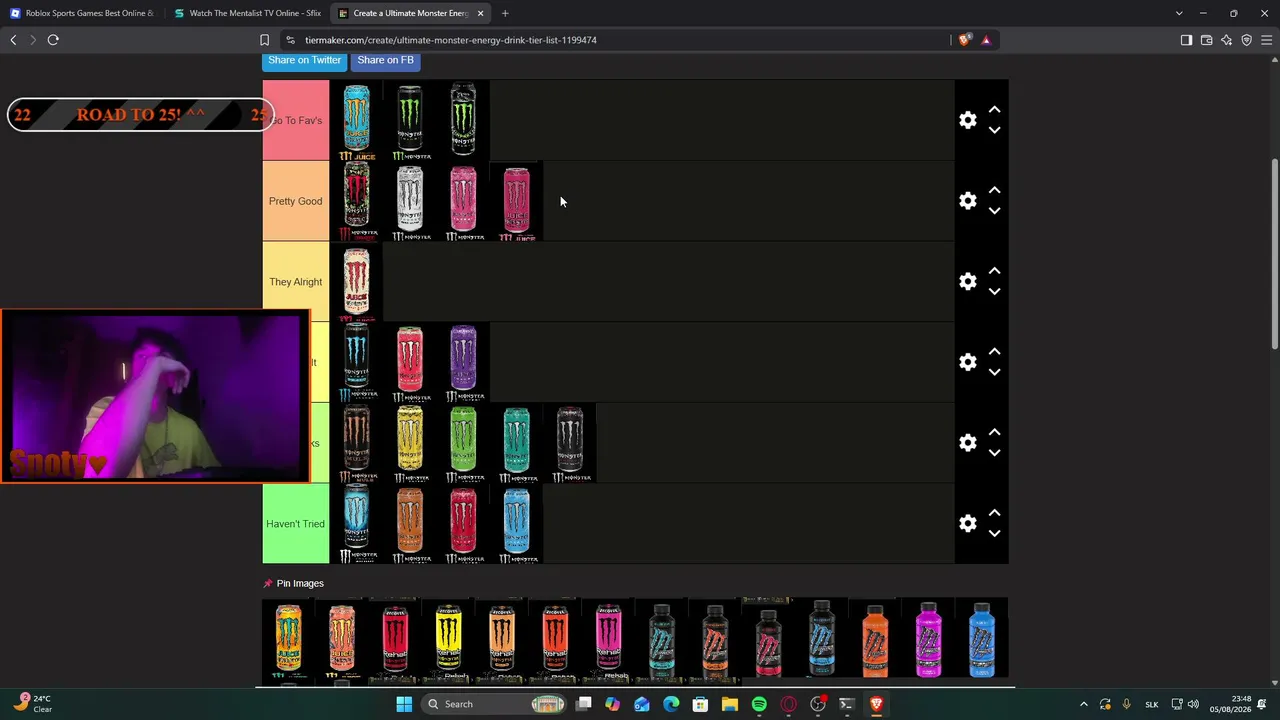The height and width of the screenshot is (720, 1280).
Task: Open Brave Shields lion icon
Action: click(964, 40)
